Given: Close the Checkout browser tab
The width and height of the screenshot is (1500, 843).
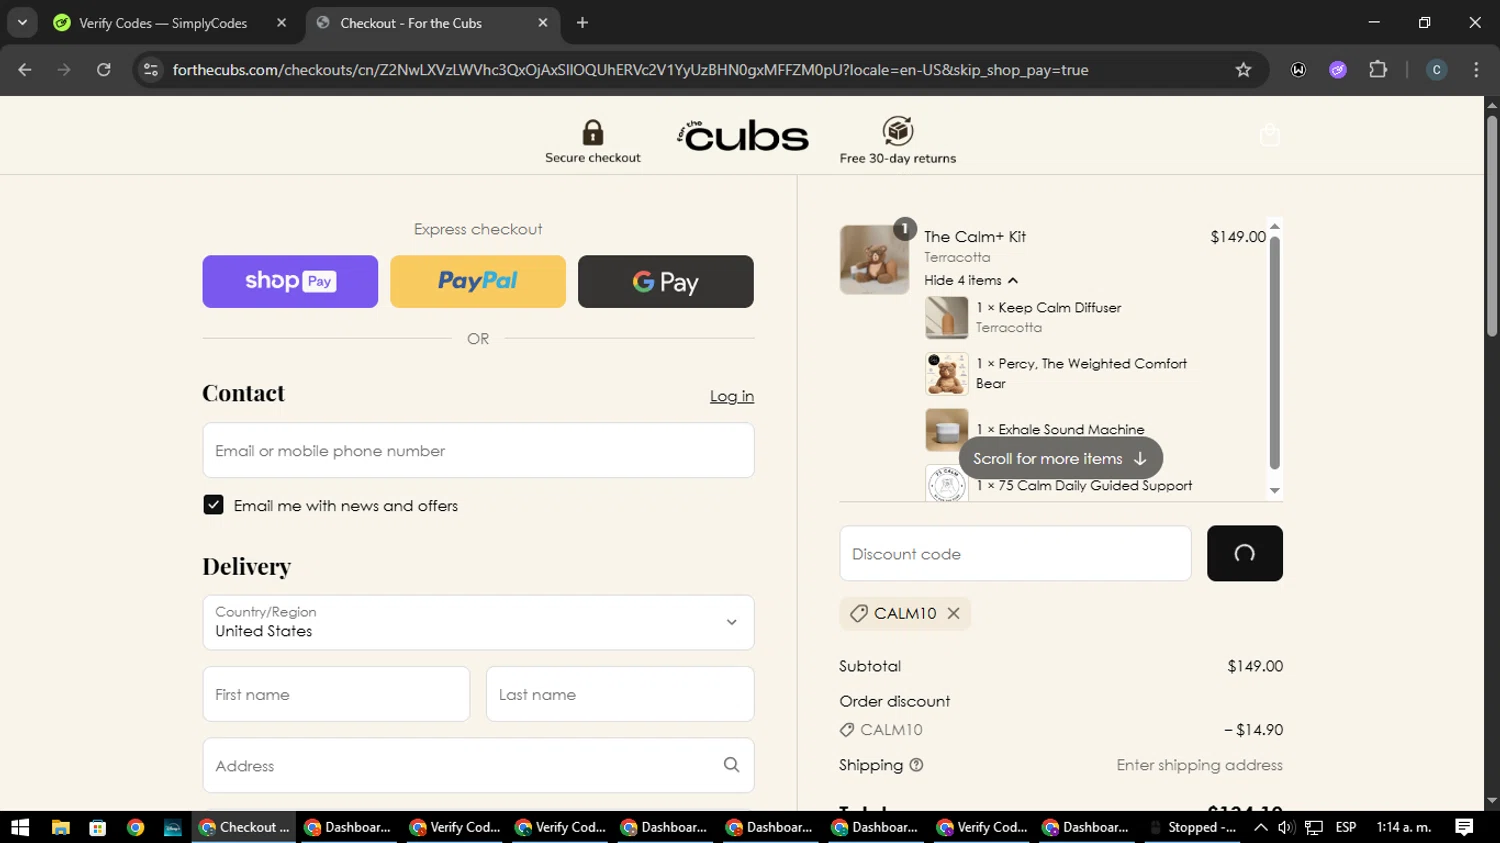Looking at the screenshot, I should 543,23.
